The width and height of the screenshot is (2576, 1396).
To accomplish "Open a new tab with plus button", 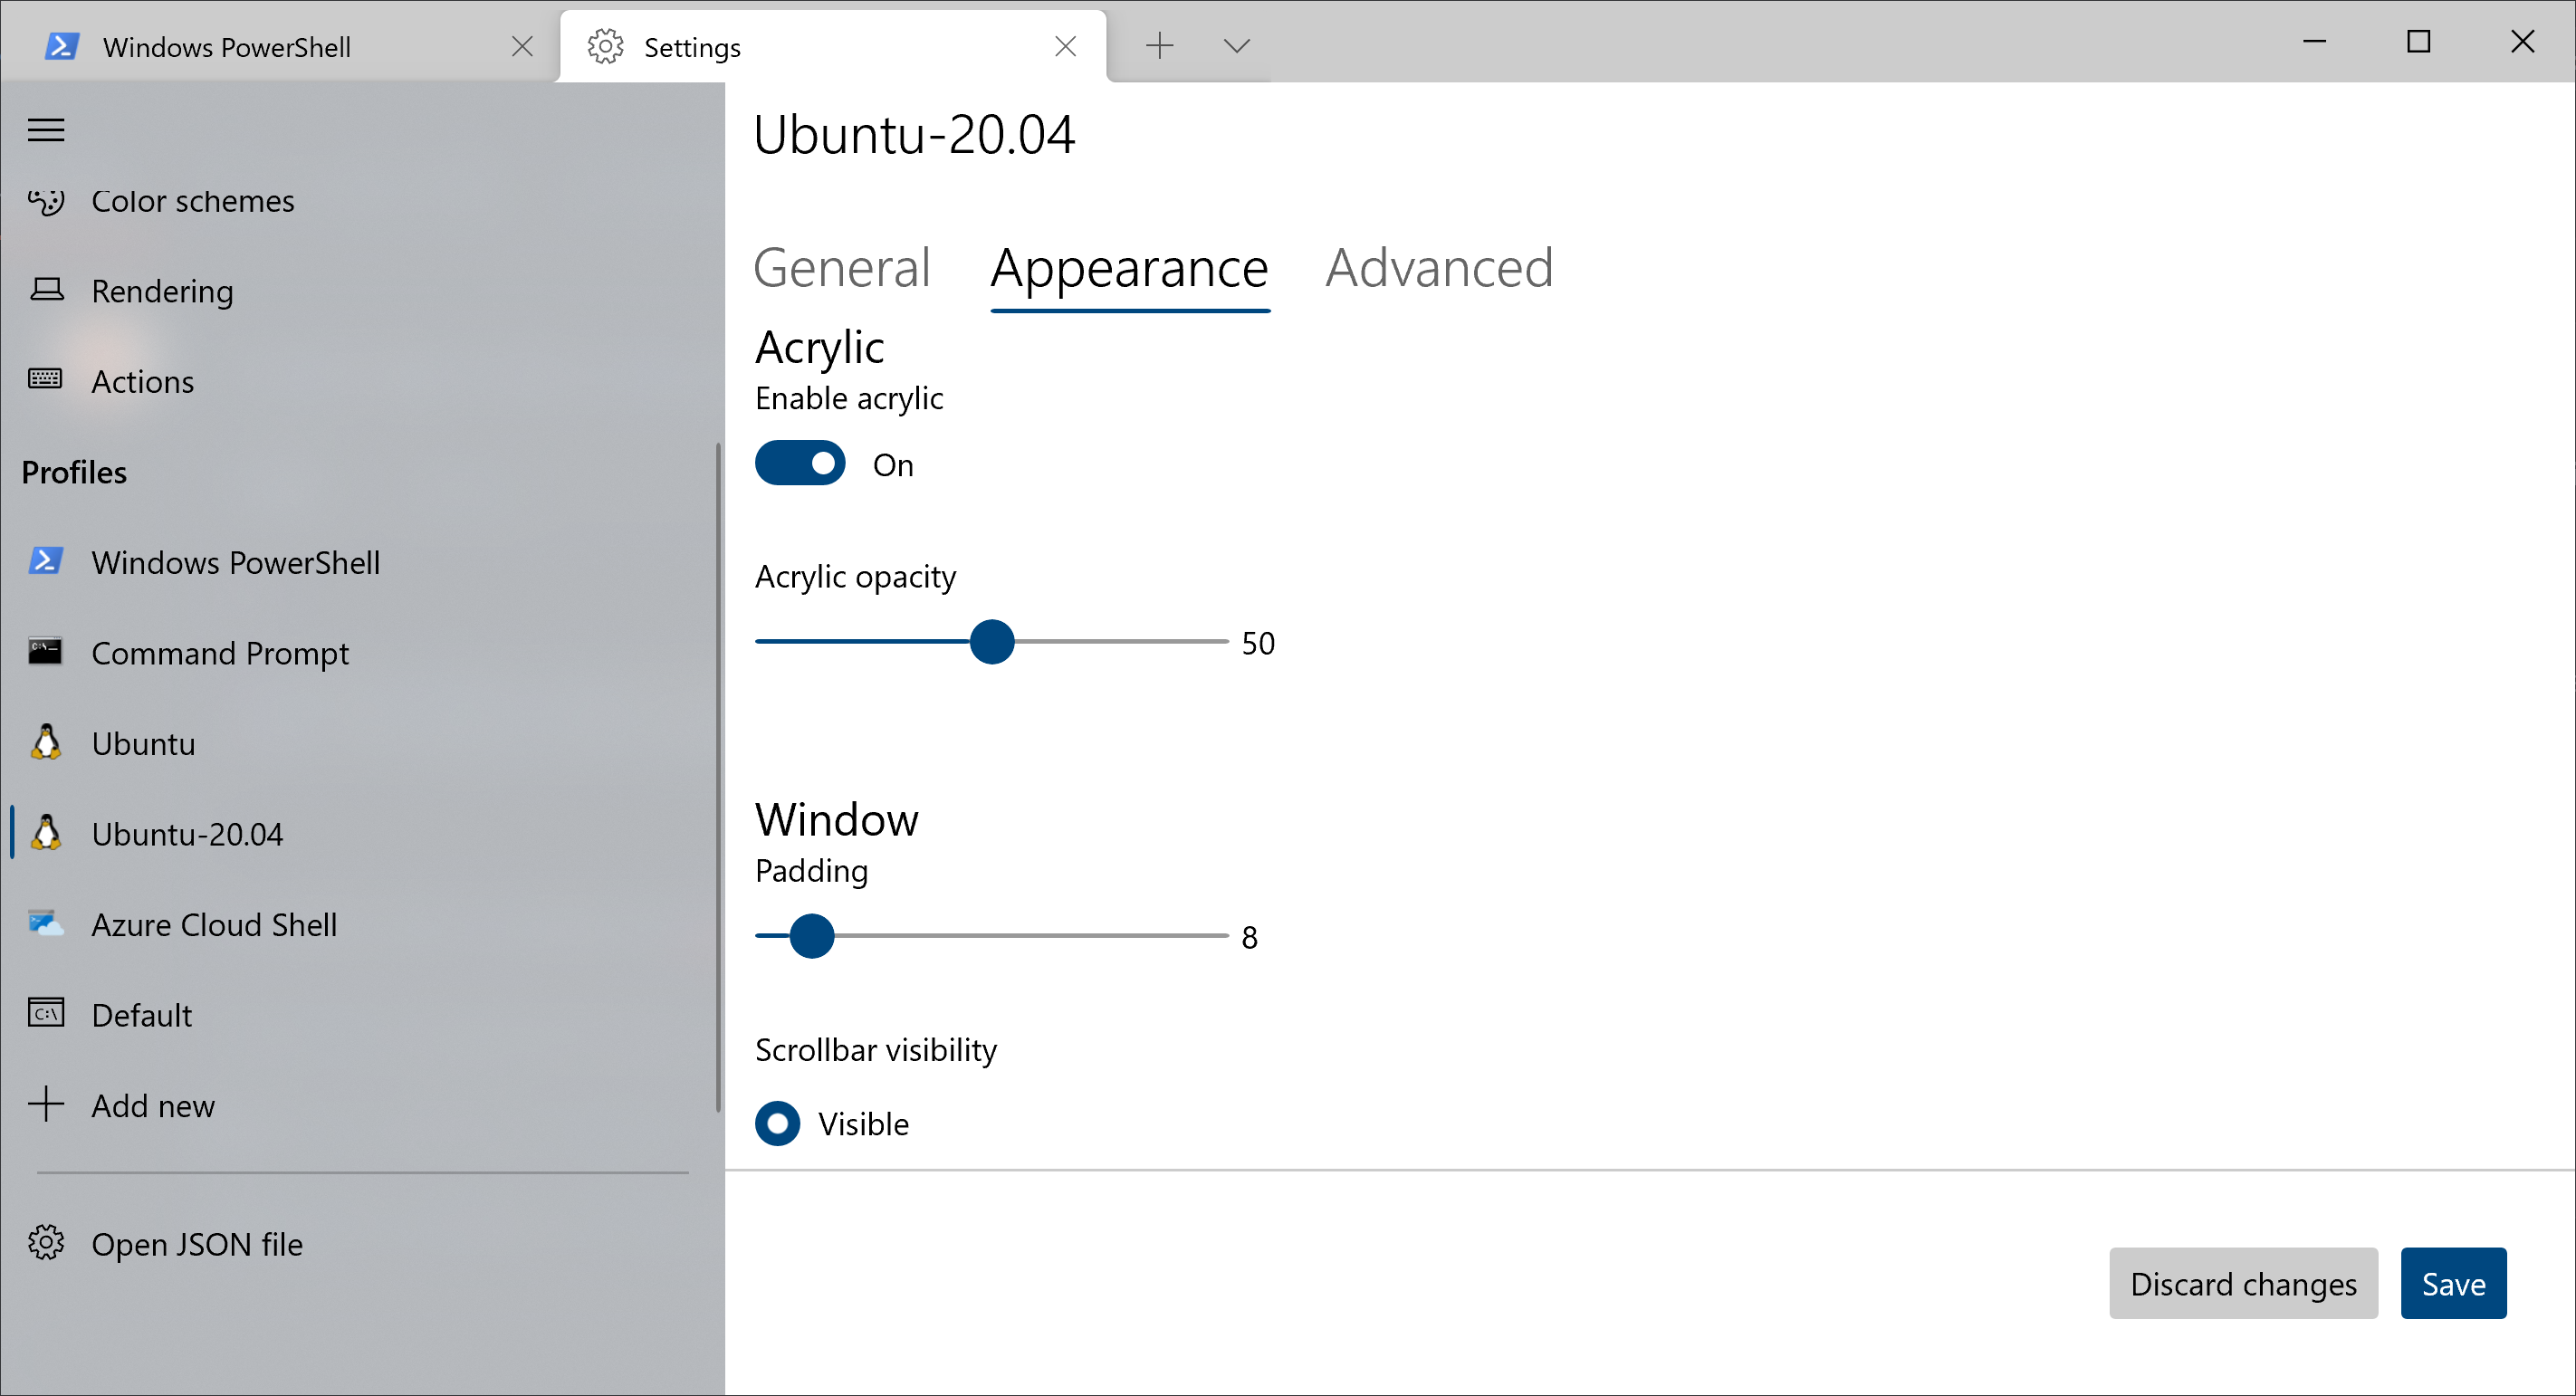I will point(1159,46).
